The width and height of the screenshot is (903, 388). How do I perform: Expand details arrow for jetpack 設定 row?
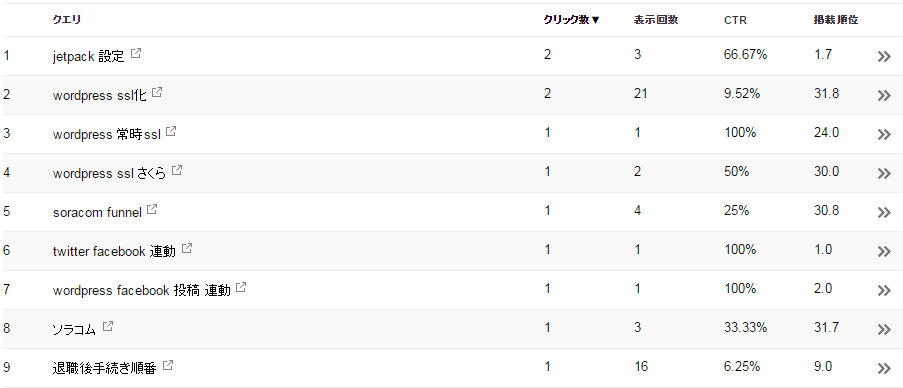(x=884, y=56)
